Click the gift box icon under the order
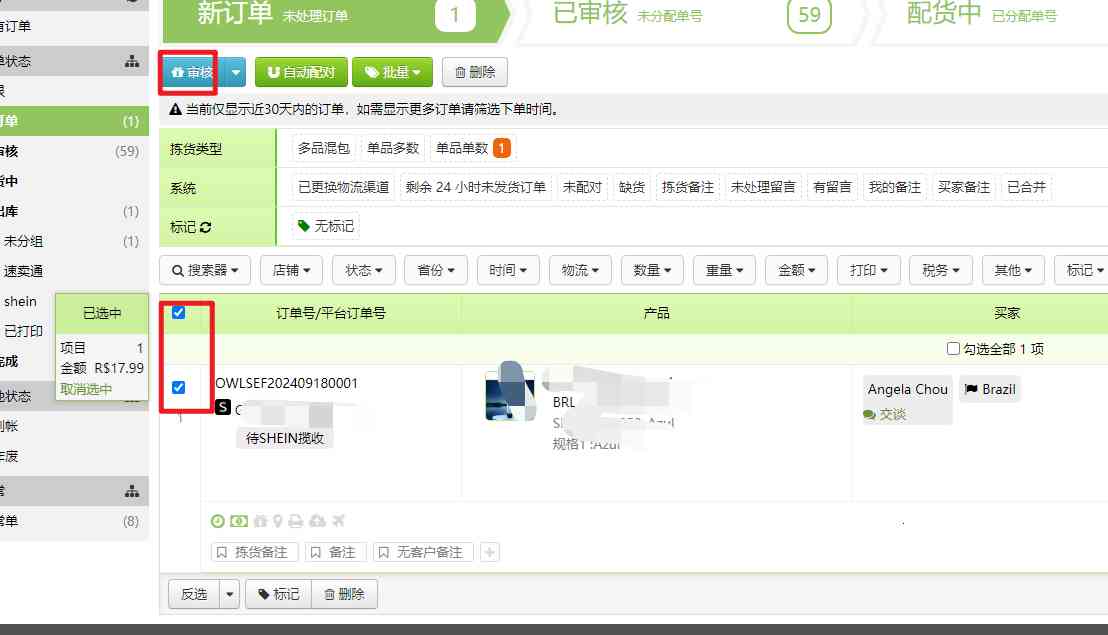1108x635 pixels. pyautogui.click(x=261, y=520)
